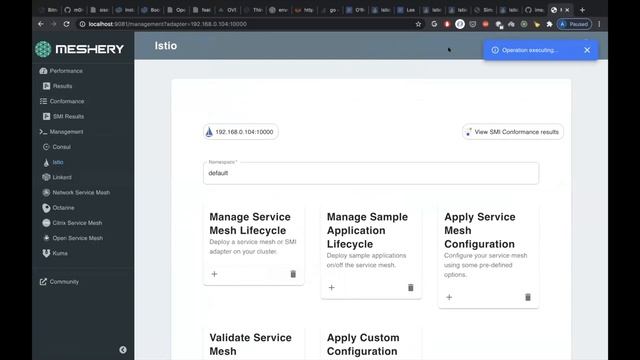Image resolution: width=640 pixels, height=360 pixels.
Task: Open the browser extensions puzzle icon
Action: [549, 24]
